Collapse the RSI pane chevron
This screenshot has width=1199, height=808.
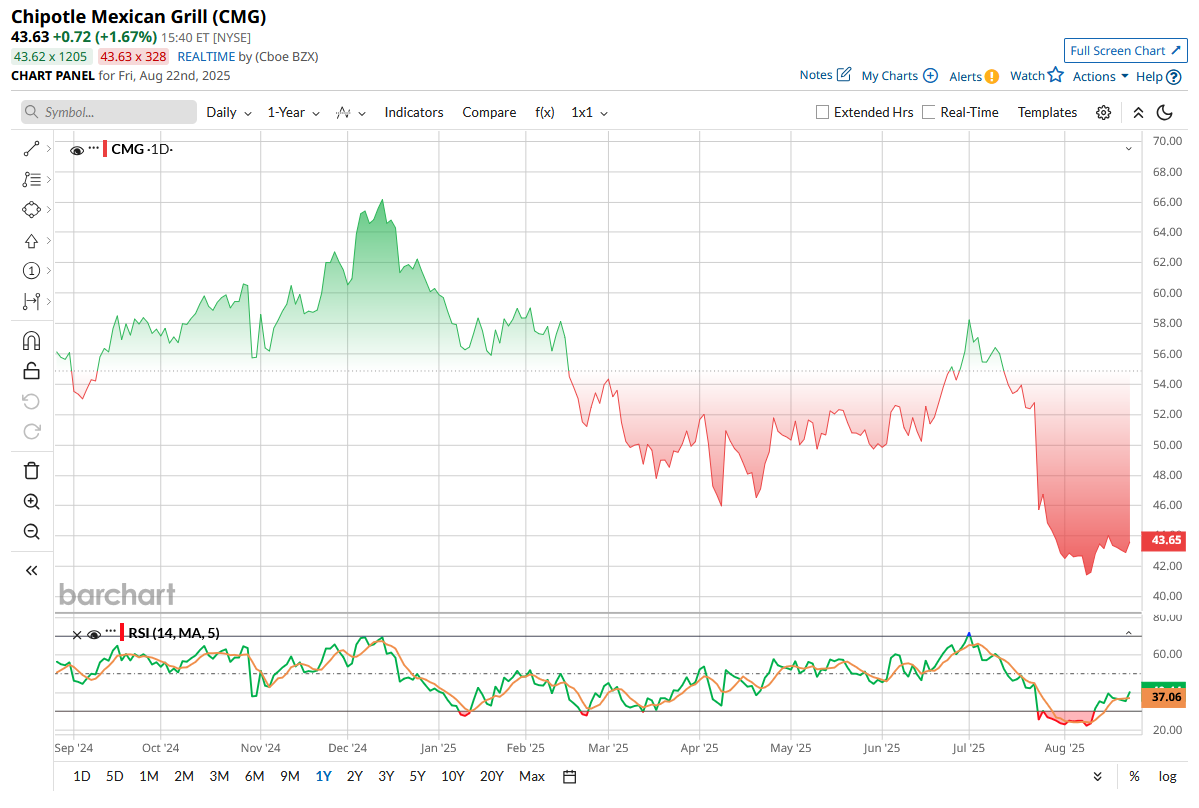[x=1129, y=633]
